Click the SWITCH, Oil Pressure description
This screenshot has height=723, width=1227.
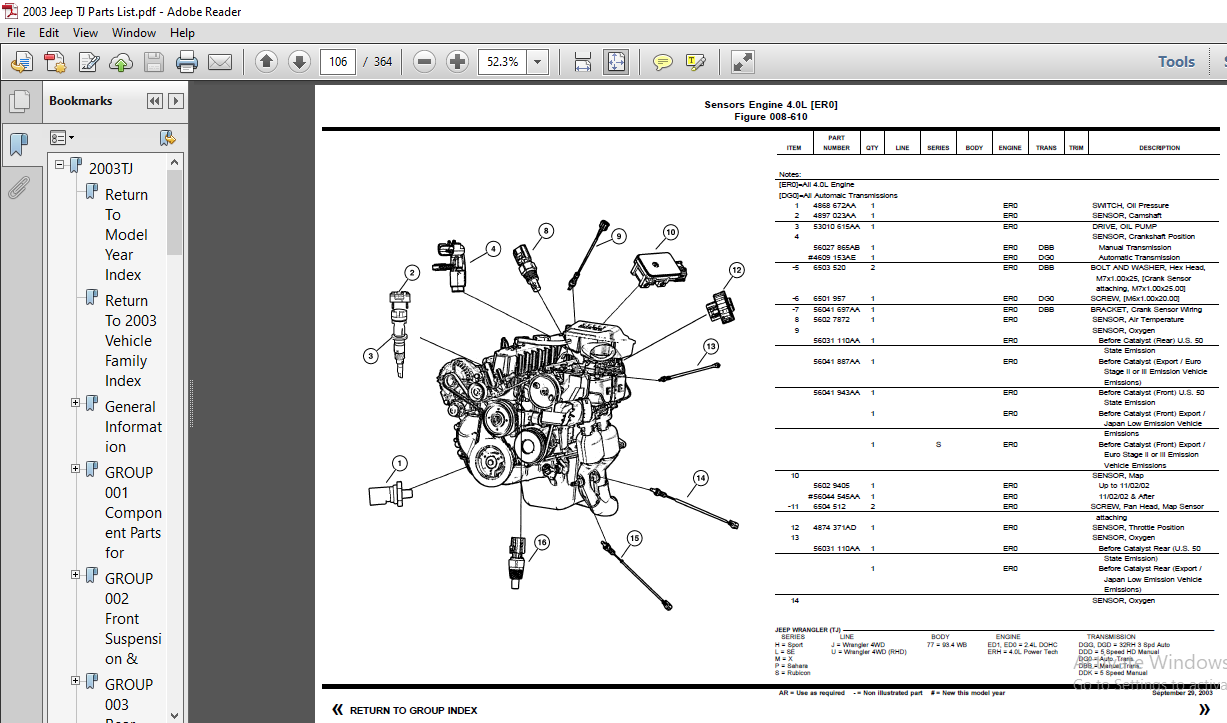(x=1130, y=205)
